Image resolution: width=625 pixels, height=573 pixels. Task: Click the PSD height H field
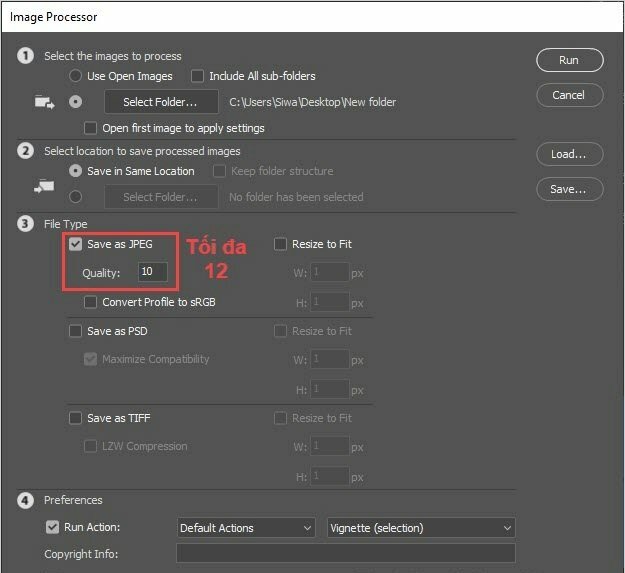[330, 389]
